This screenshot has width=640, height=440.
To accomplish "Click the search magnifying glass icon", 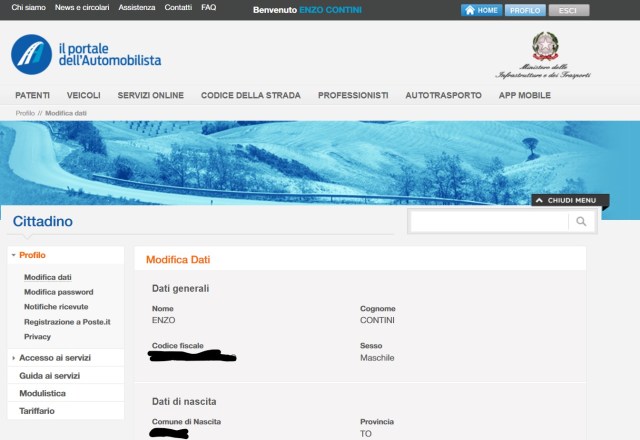I will [581, 222].
